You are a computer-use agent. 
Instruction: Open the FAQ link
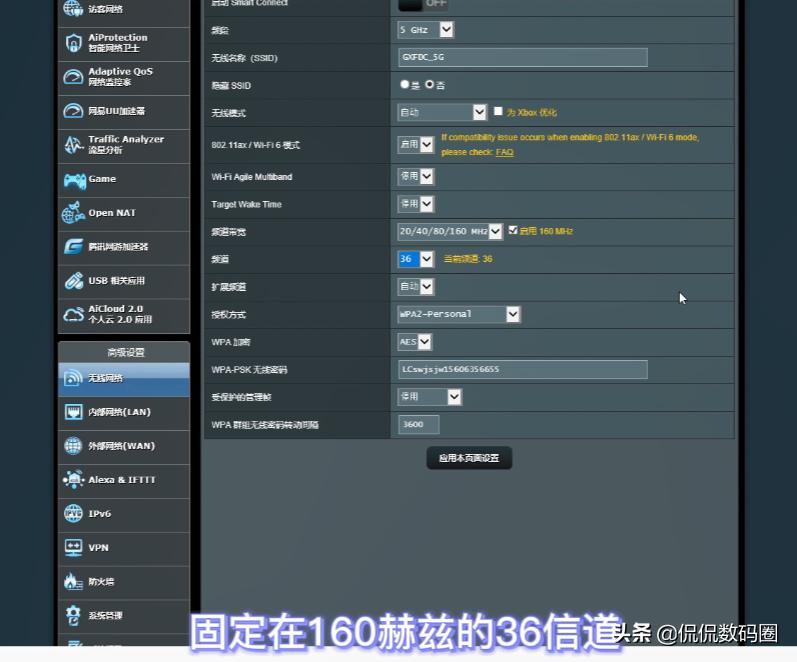(504, 152)
